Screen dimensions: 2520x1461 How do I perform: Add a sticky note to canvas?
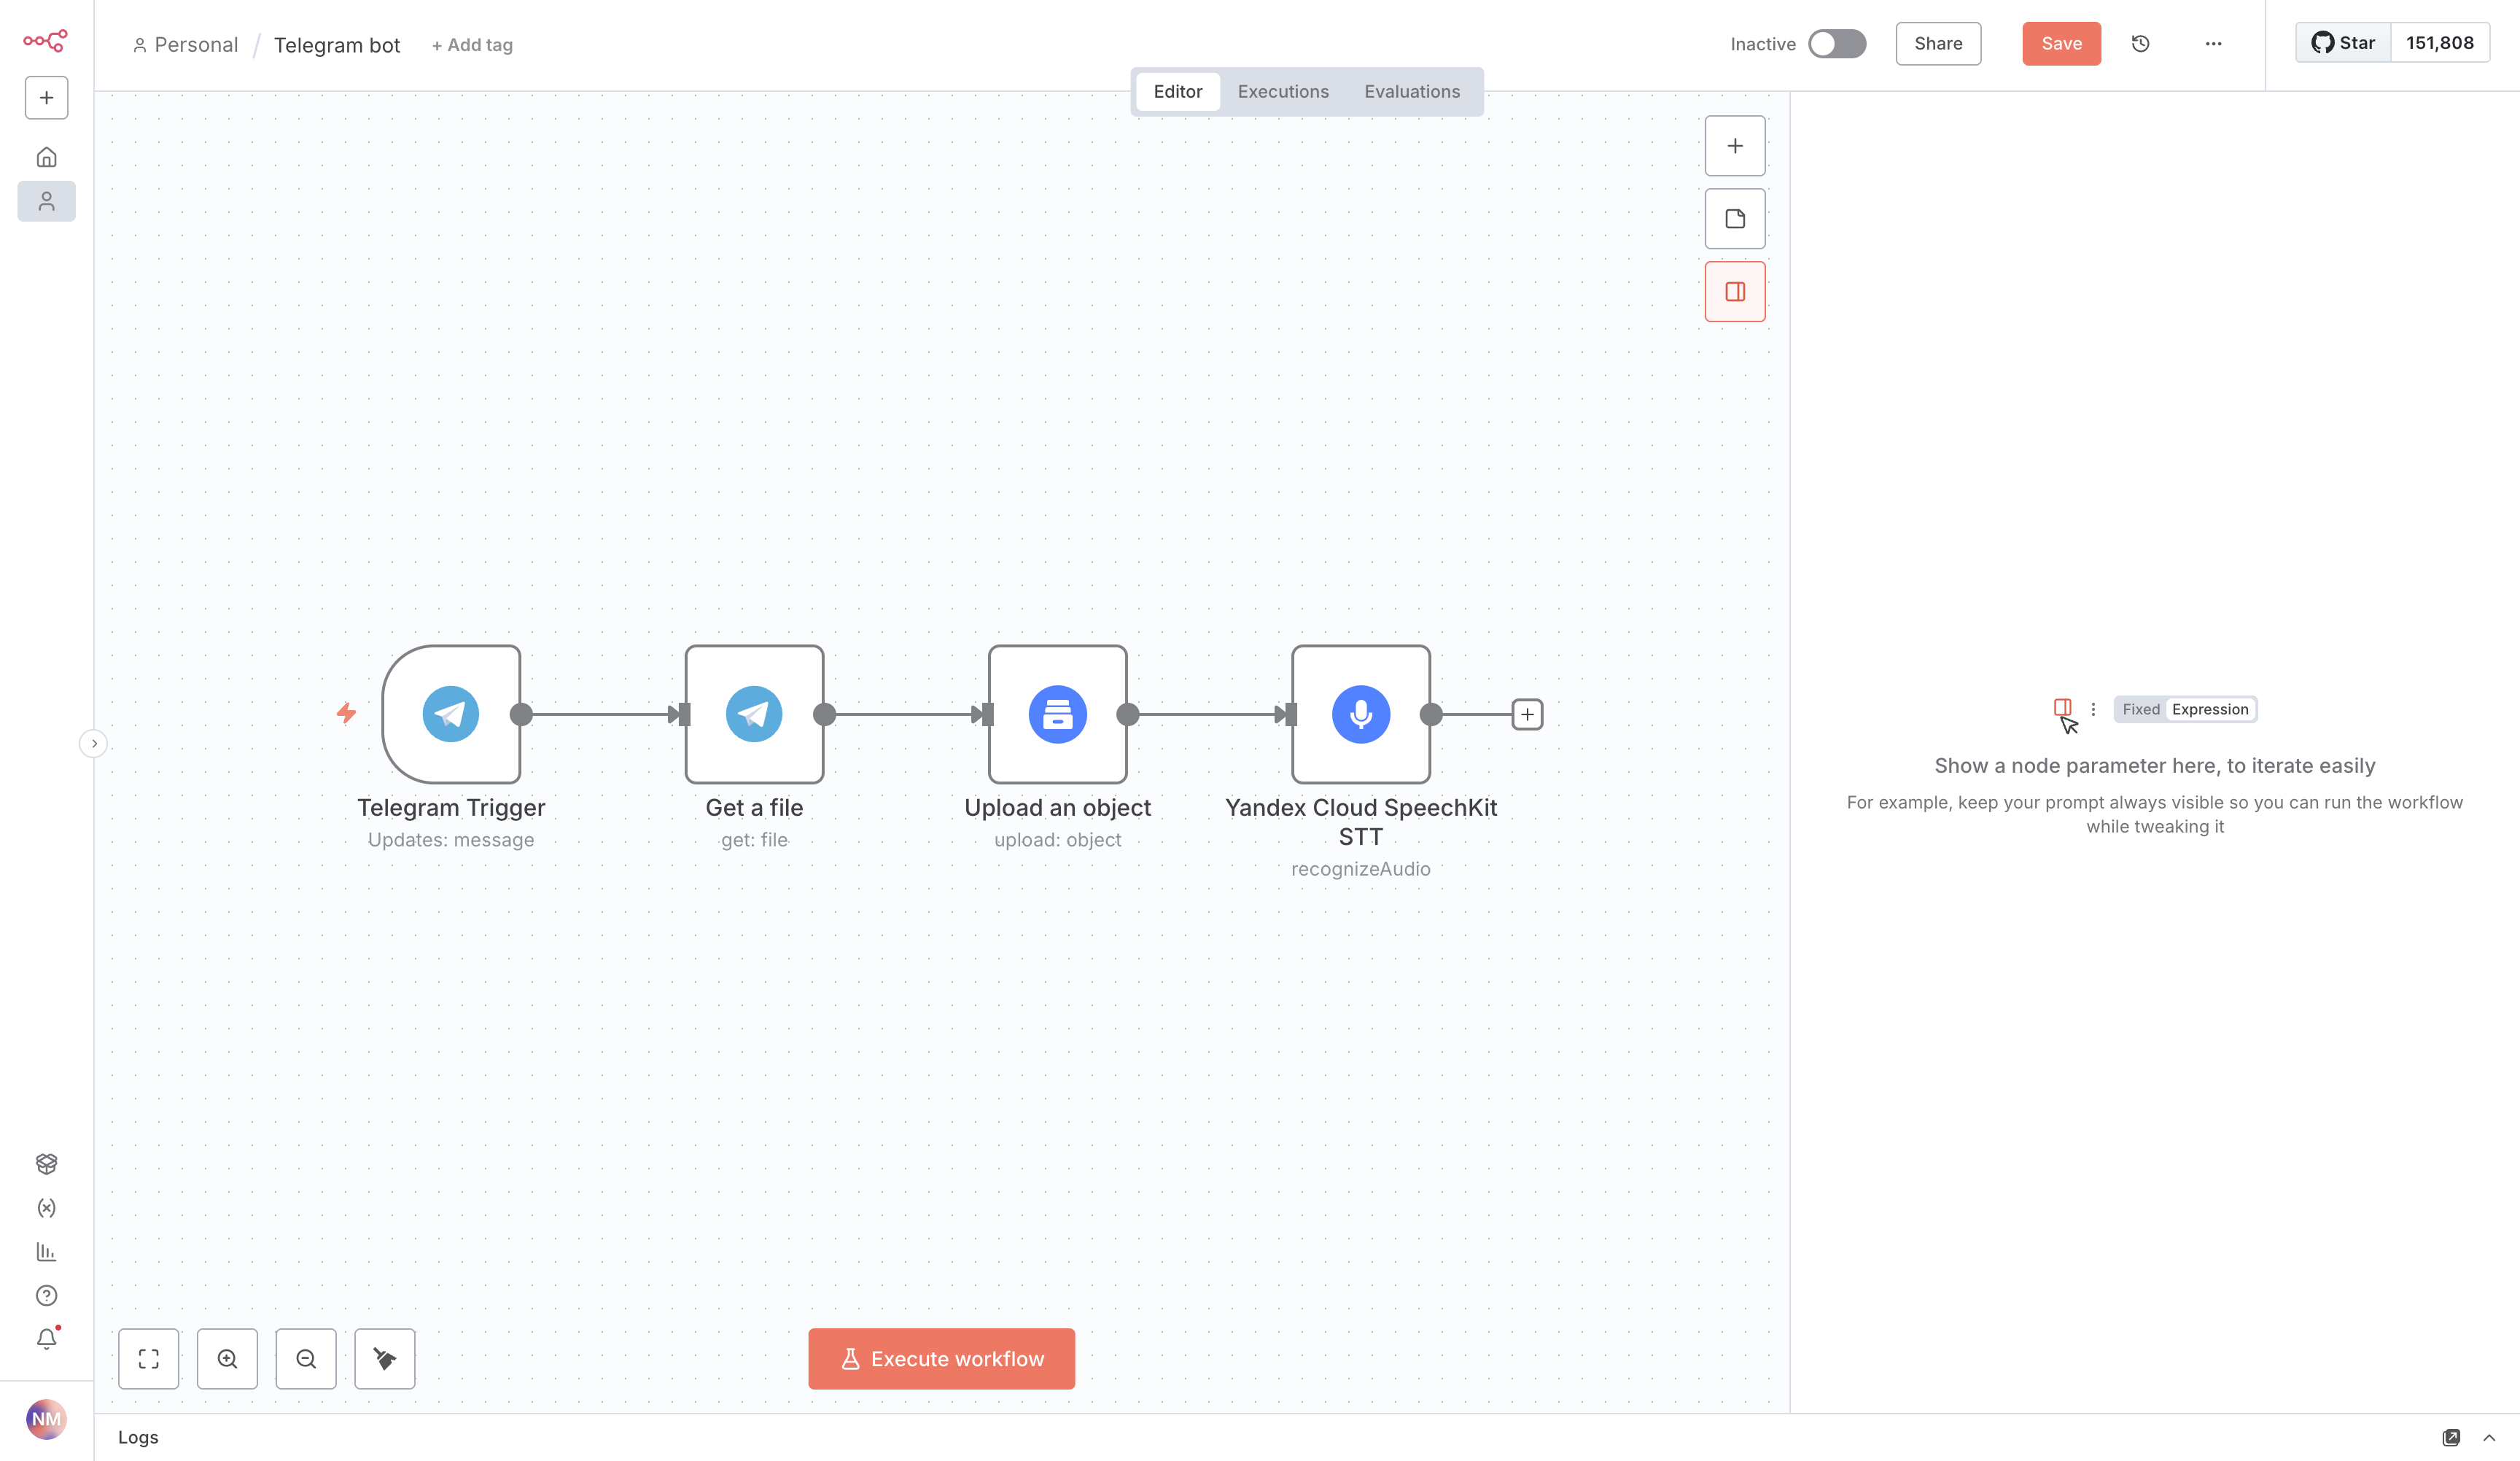click(1734, 219)
